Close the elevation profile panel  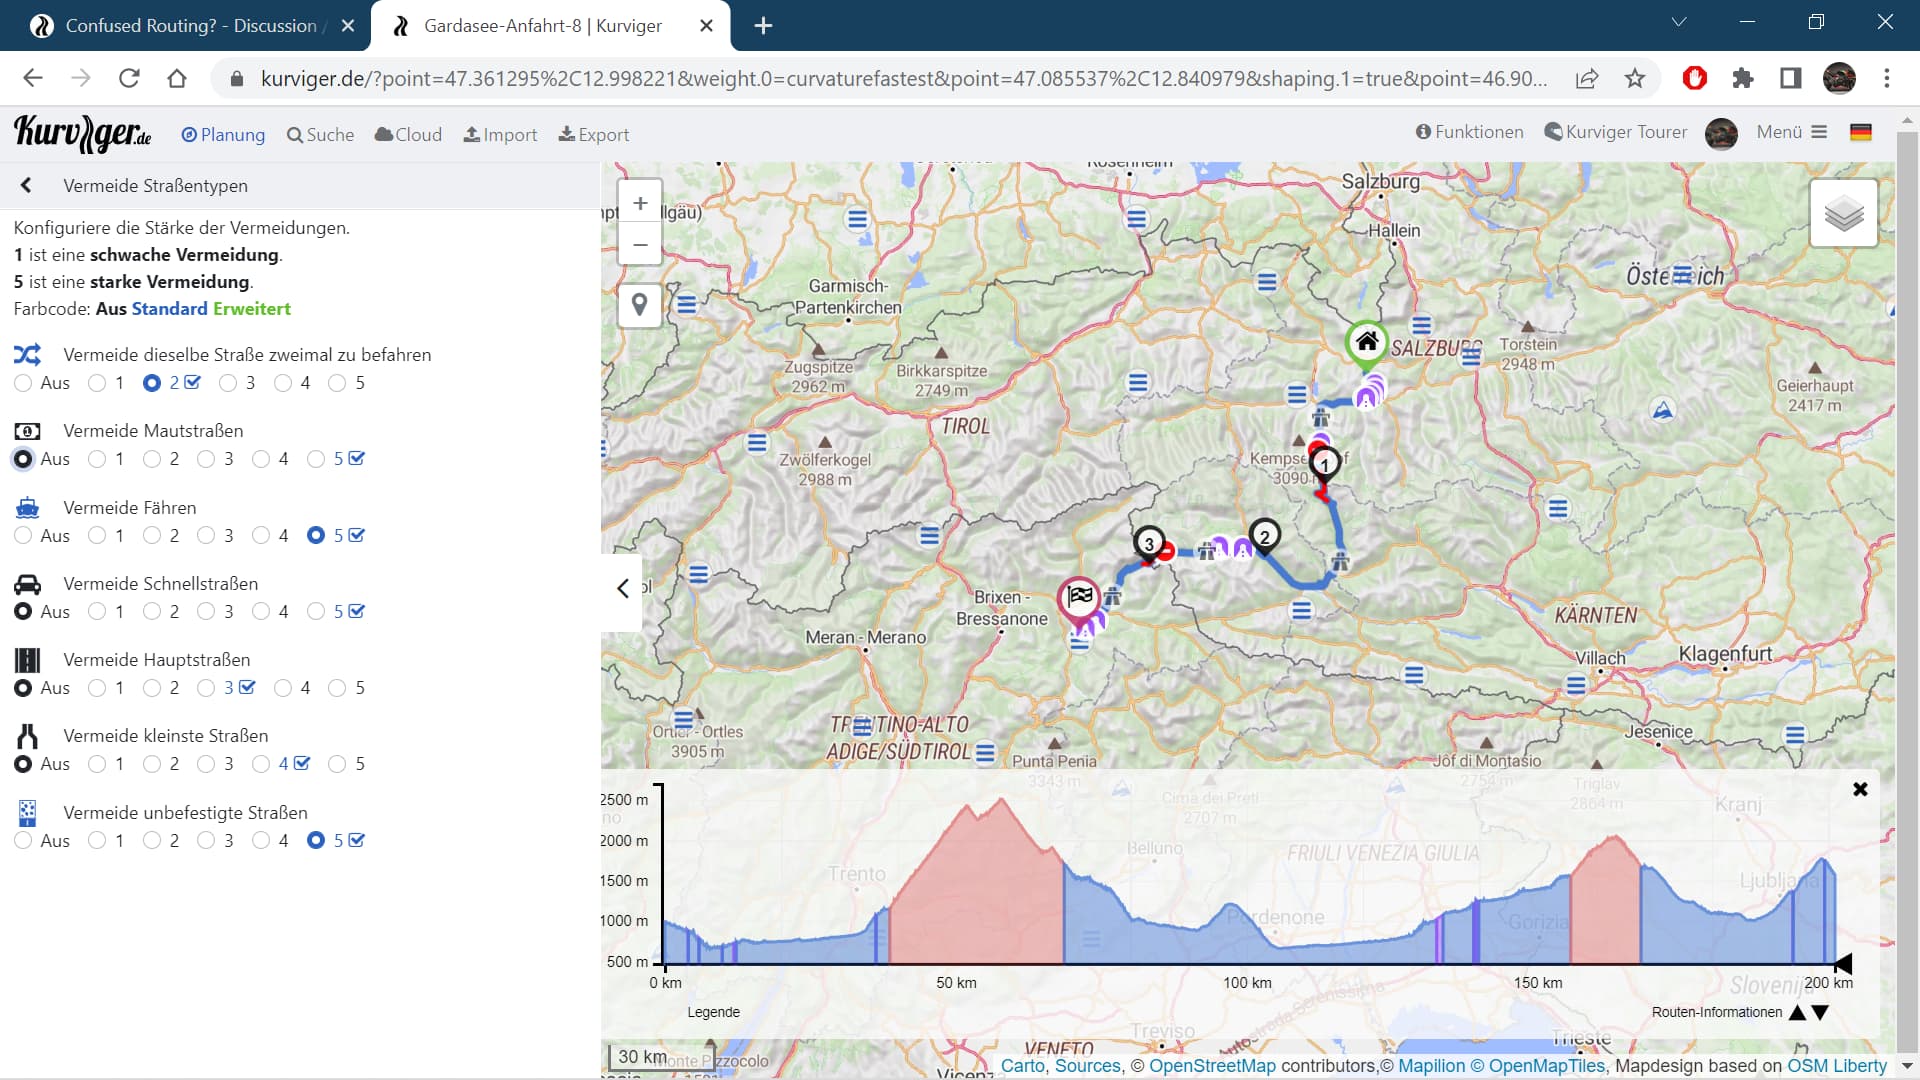pyautogui.click(x=1860, y=789)
